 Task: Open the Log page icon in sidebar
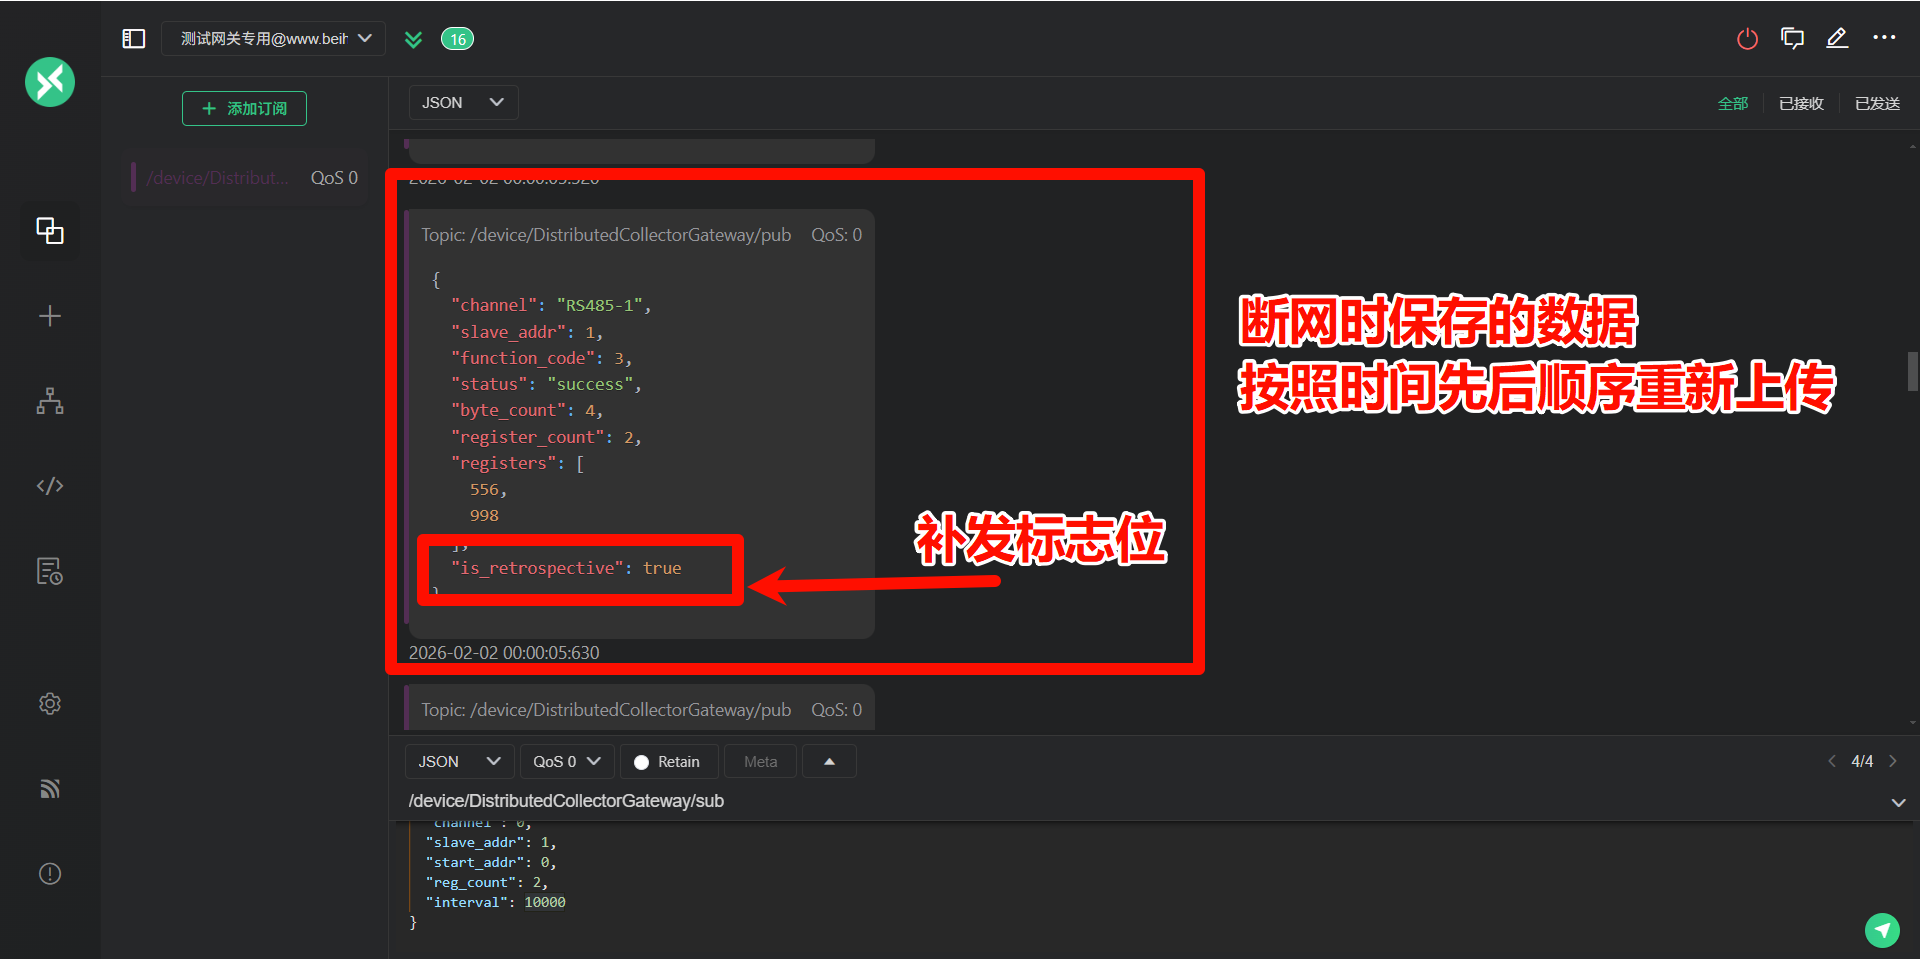[50, 571]
